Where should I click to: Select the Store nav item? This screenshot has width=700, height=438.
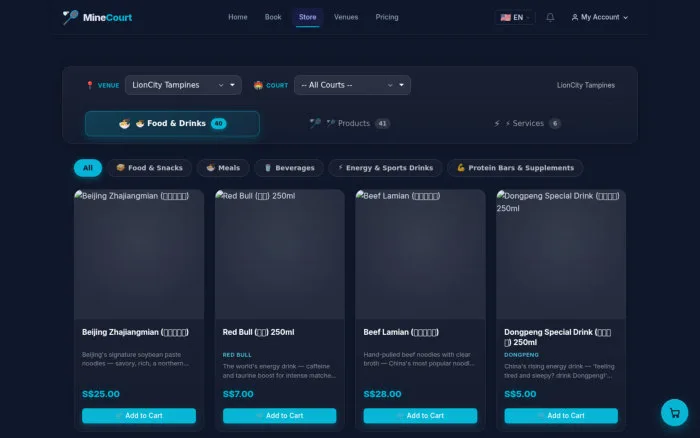(308, 17)
